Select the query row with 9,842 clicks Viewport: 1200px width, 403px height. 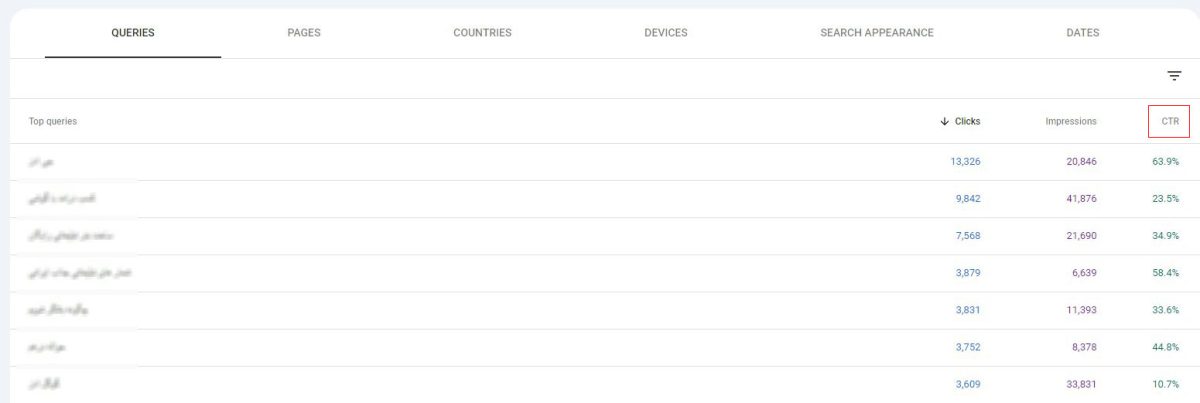(x=600, y=199)
